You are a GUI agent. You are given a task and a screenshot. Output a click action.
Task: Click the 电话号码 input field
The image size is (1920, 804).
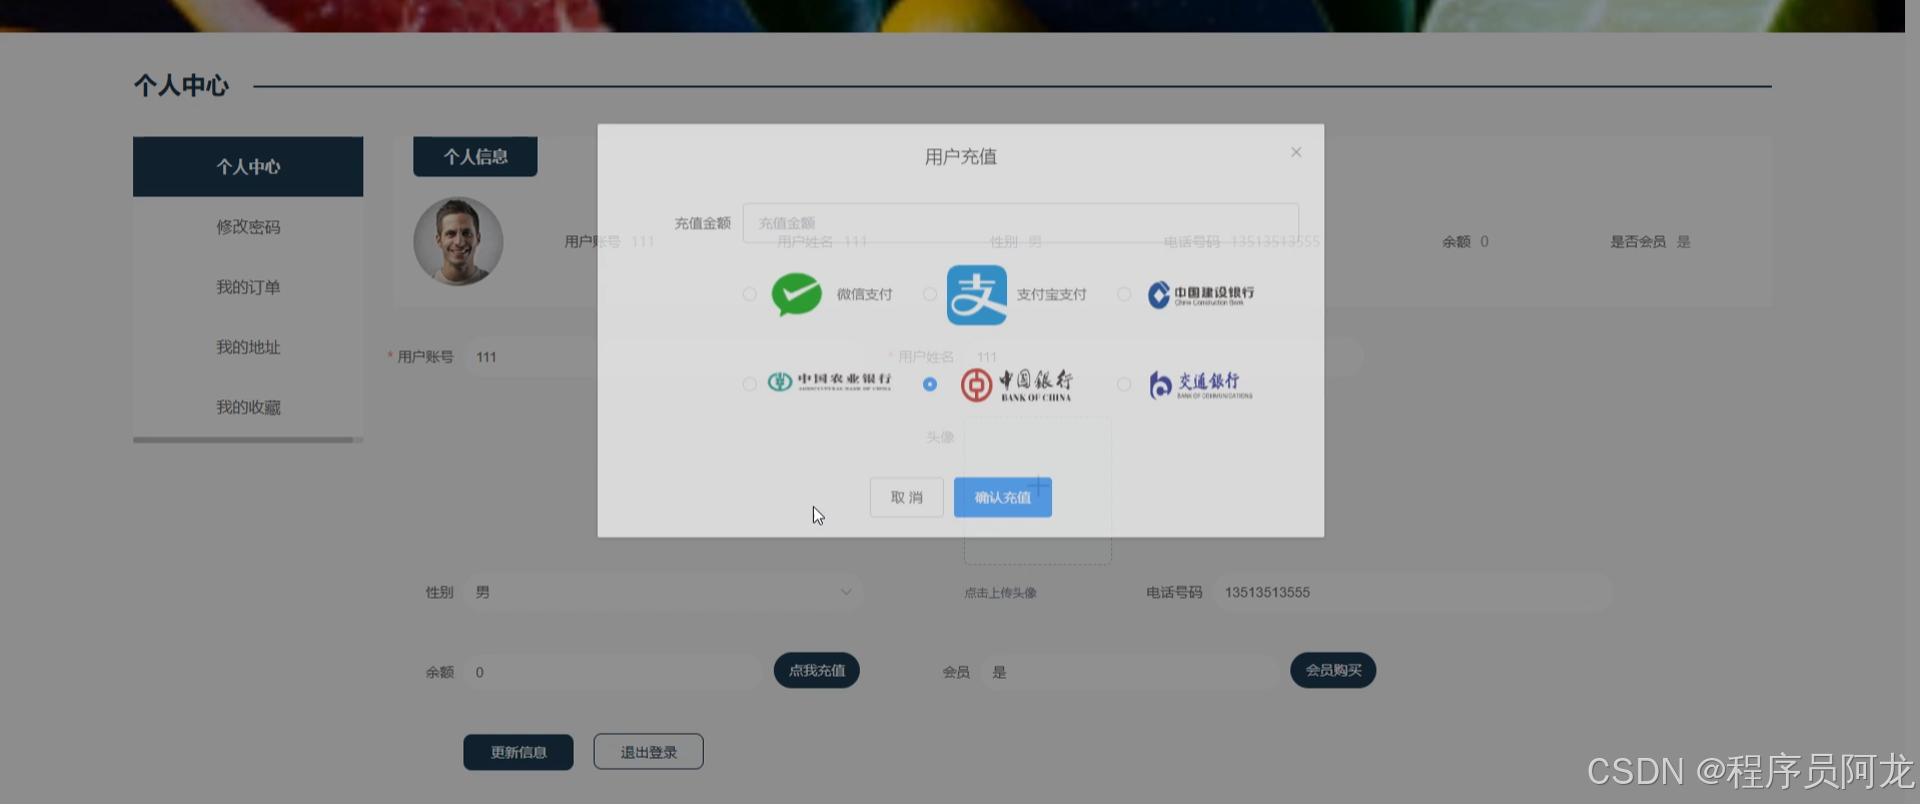coord(1412,592)
